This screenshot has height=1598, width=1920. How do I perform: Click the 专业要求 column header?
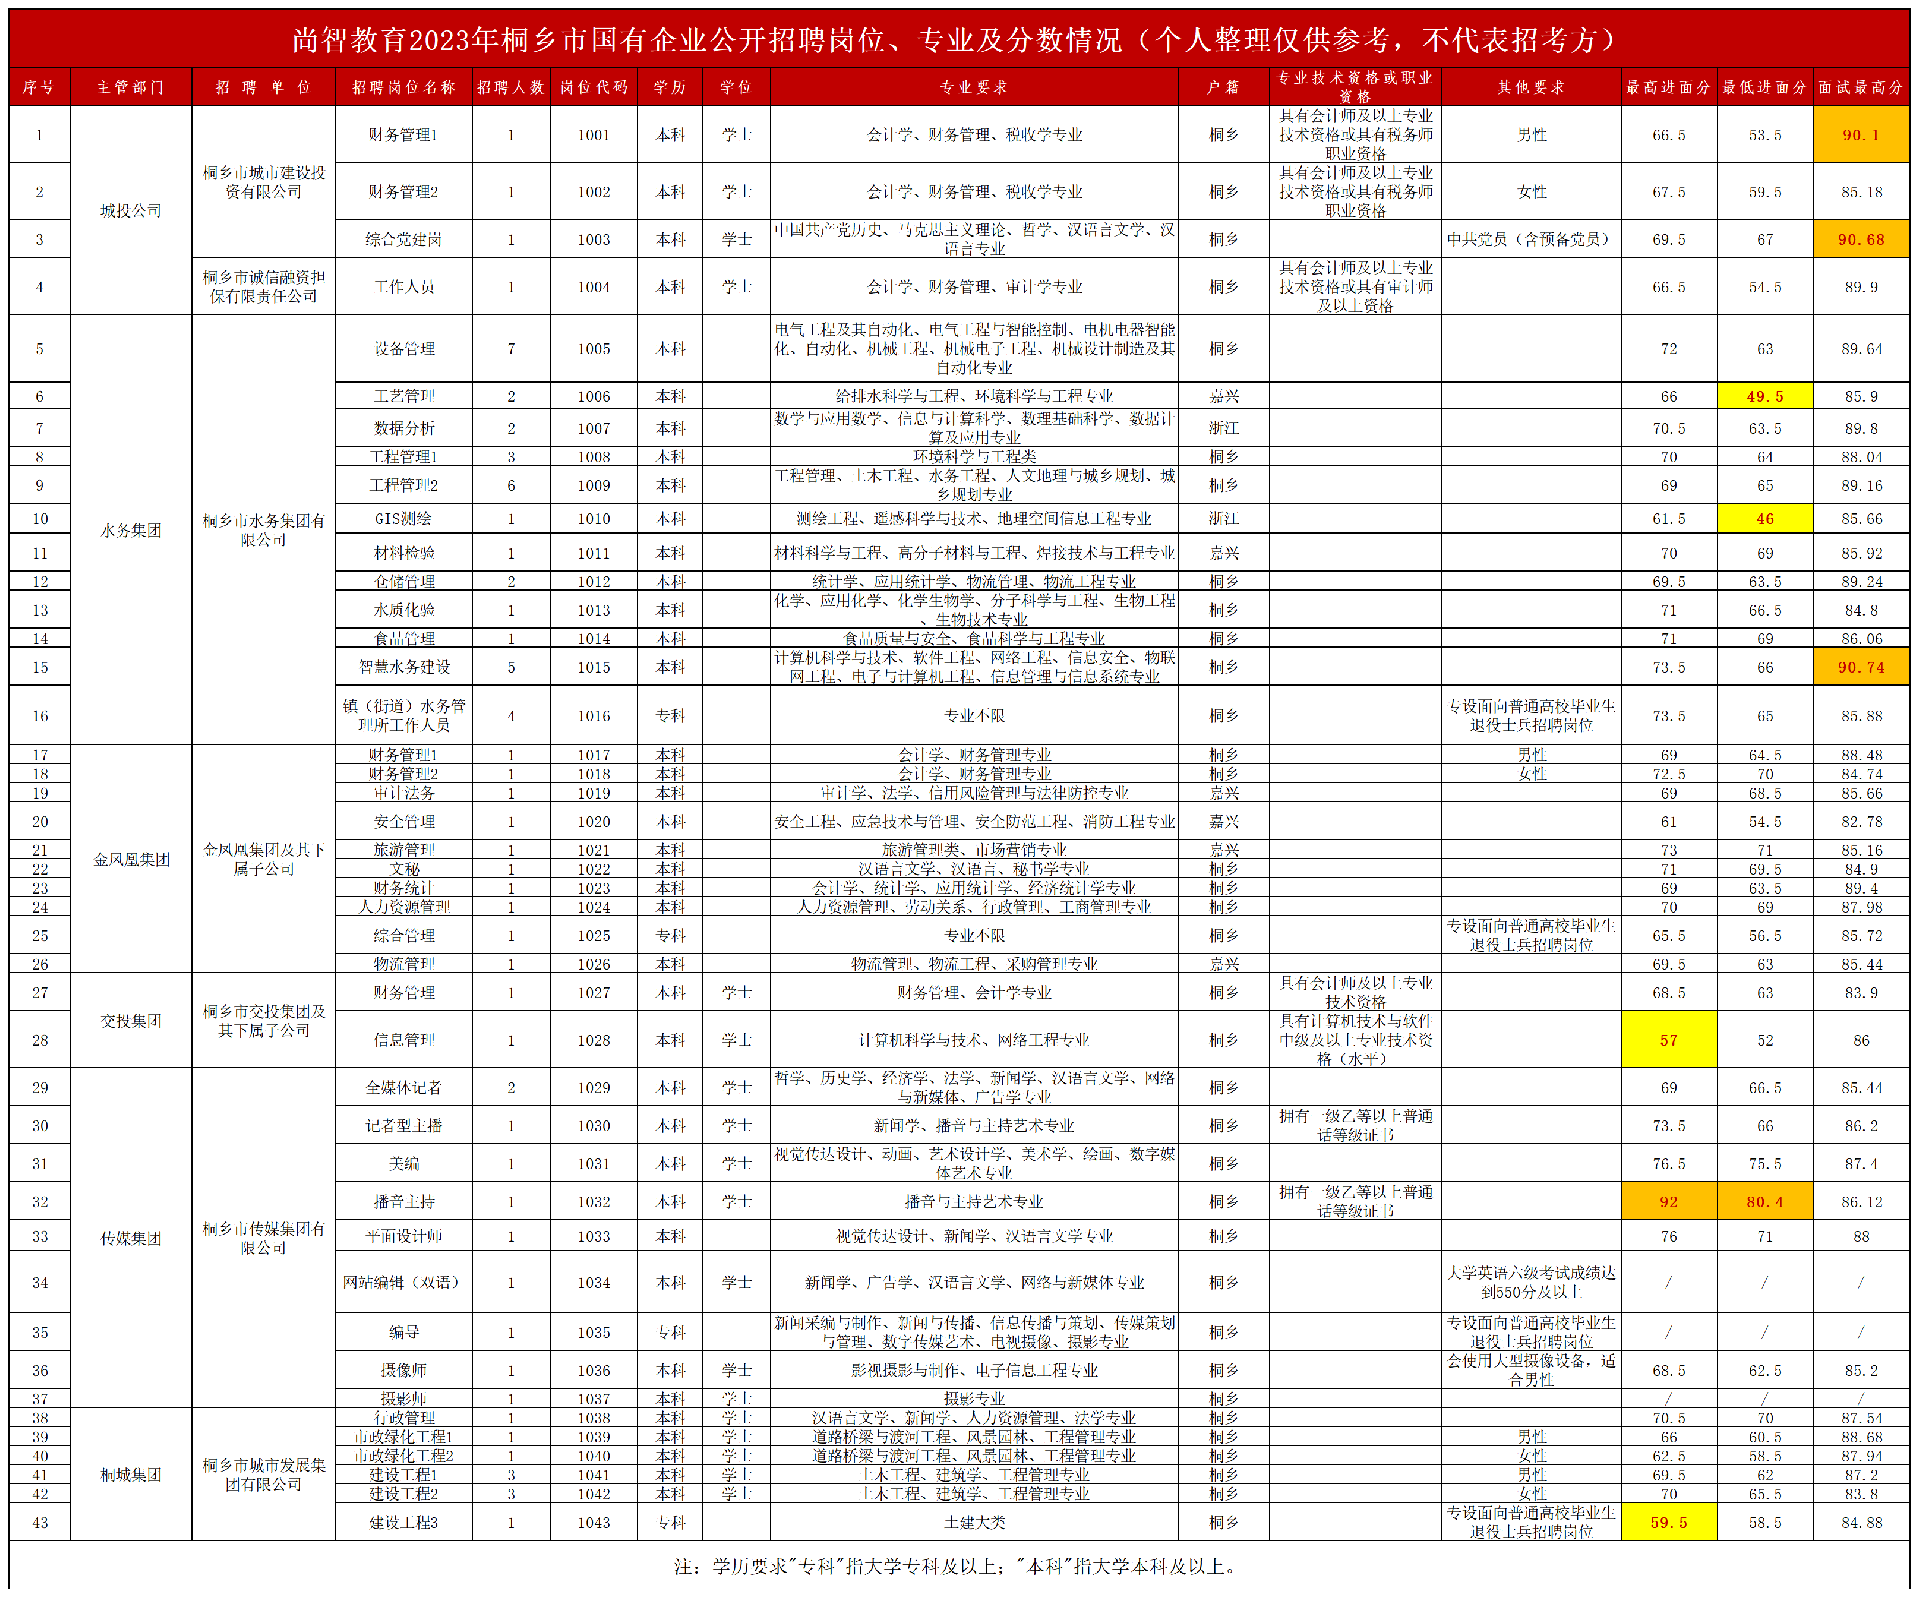[973, 87]
